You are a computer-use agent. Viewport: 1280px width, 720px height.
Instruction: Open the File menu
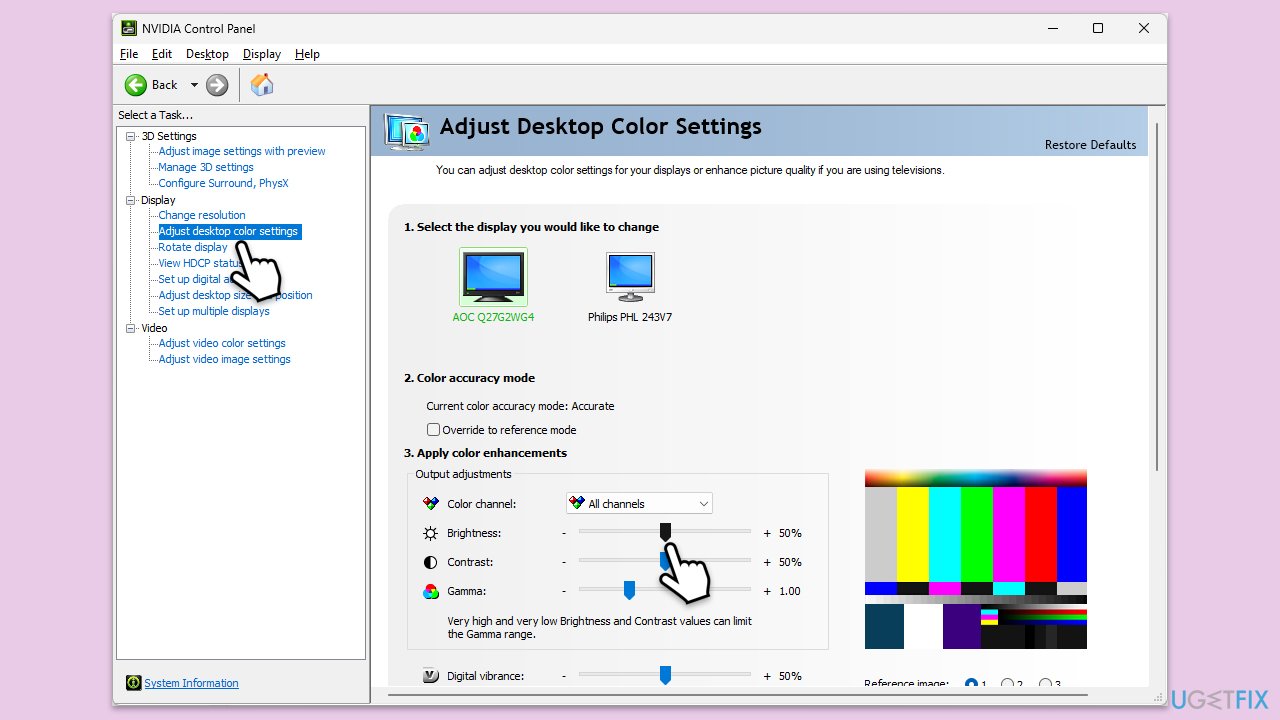pos(129,54)
